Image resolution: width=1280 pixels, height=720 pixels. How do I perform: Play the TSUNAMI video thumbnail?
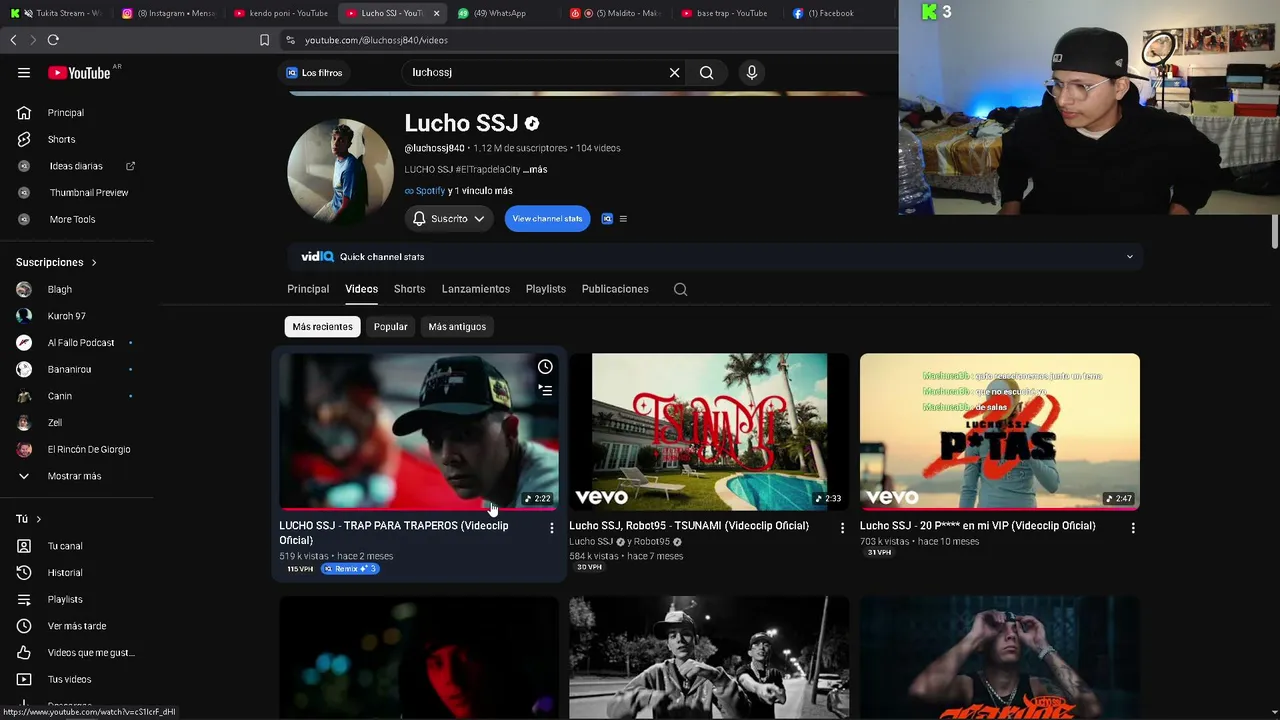point(709,432)
